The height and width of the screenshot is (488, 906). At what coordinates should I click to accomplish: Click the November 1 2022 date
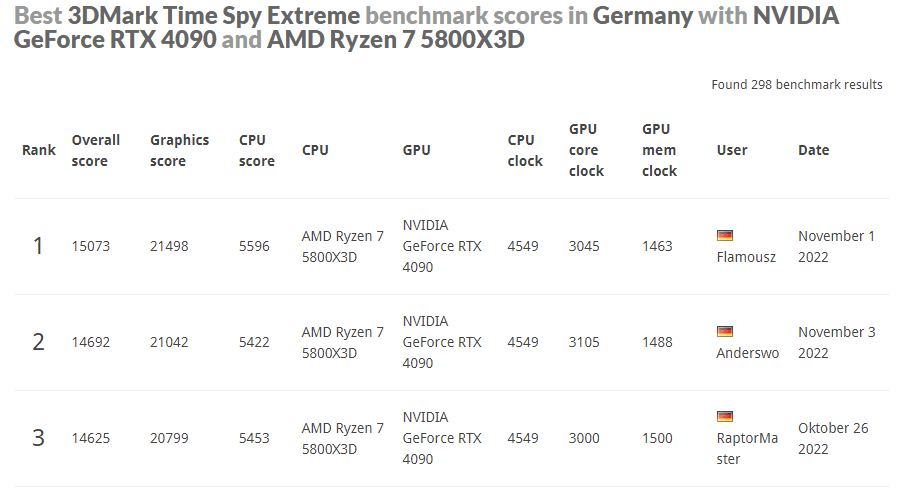pos(836,246)
